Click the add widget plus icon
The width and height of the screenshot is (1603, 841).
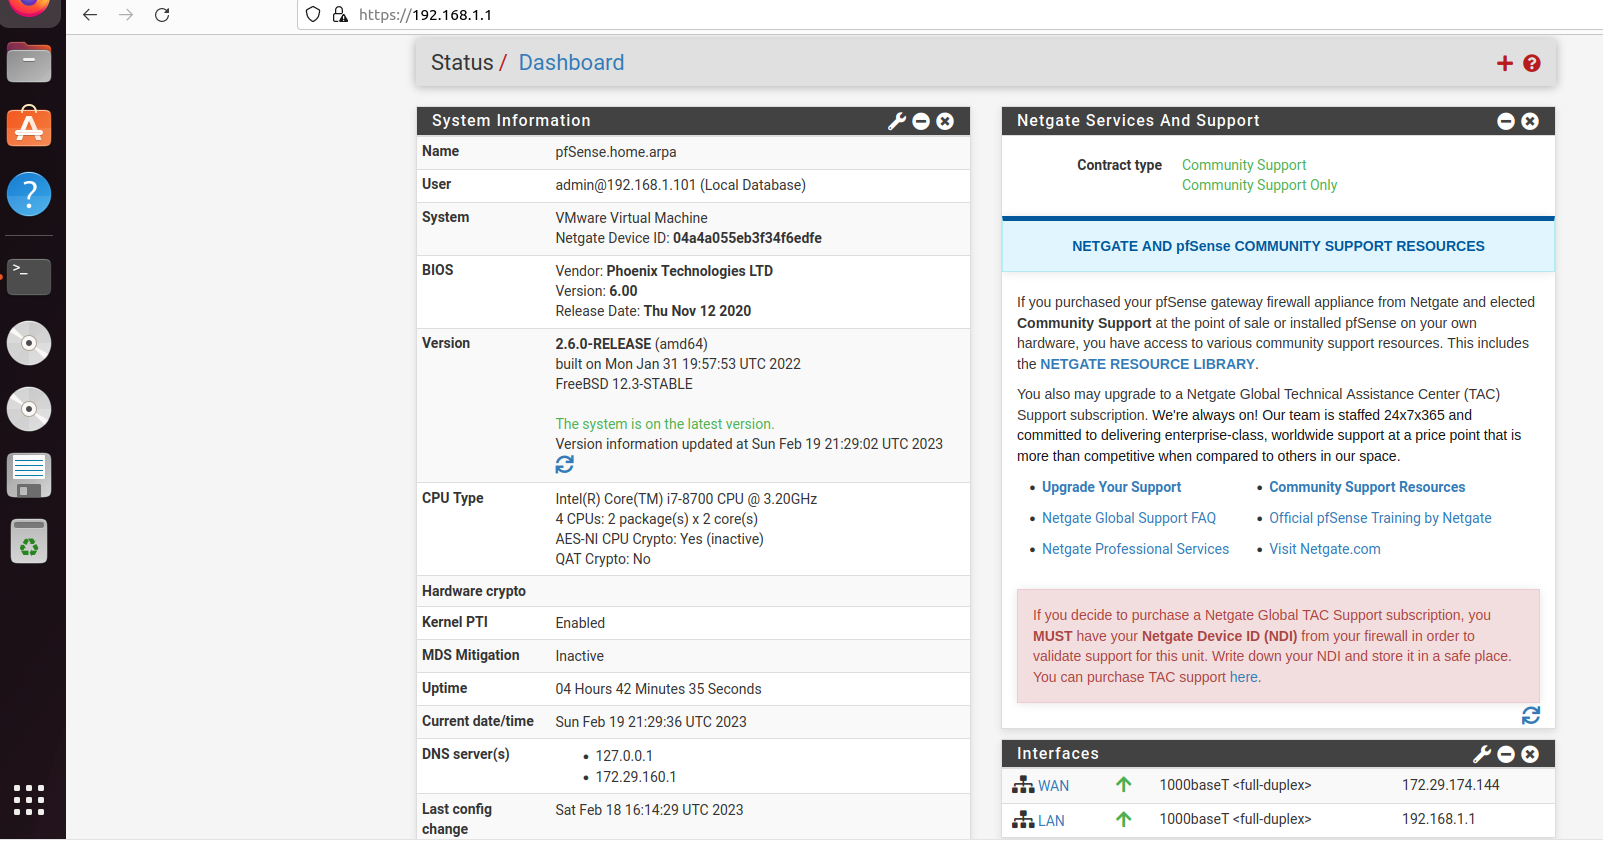point(1505,64)
